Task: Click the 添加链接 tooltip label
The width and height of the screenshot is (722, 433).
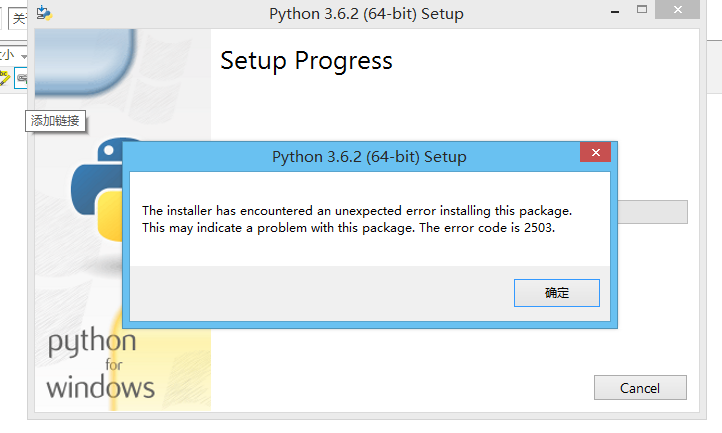Action: tap(54, 121)
